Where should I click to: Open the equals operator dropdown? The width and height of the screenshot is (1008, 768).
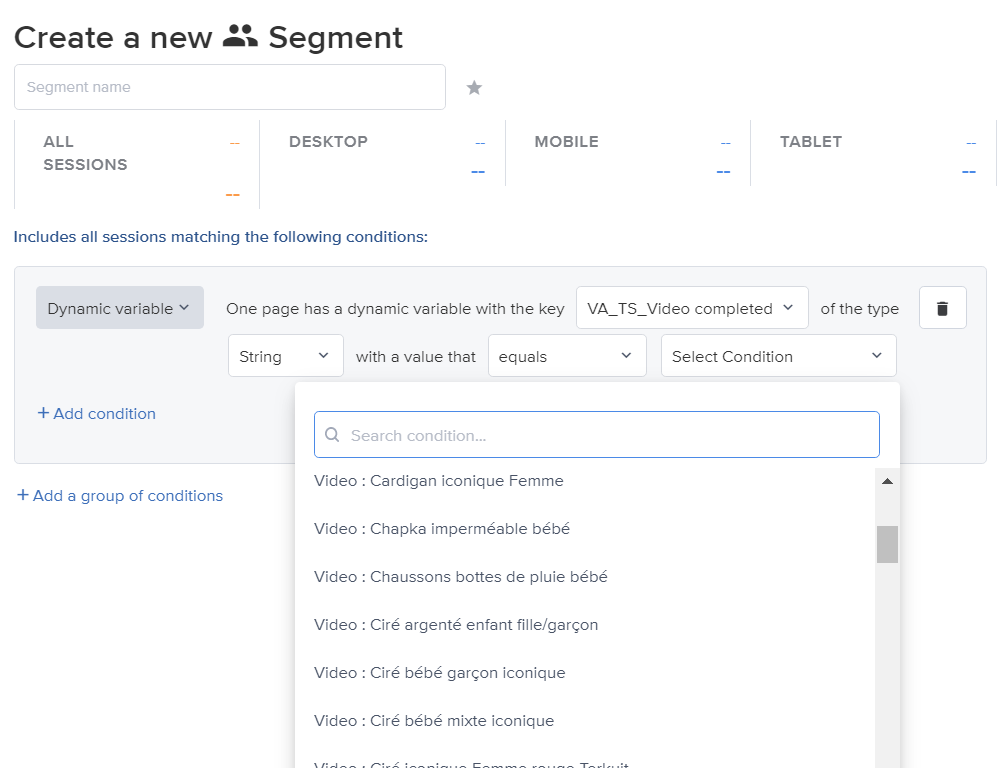coord(567,355)
